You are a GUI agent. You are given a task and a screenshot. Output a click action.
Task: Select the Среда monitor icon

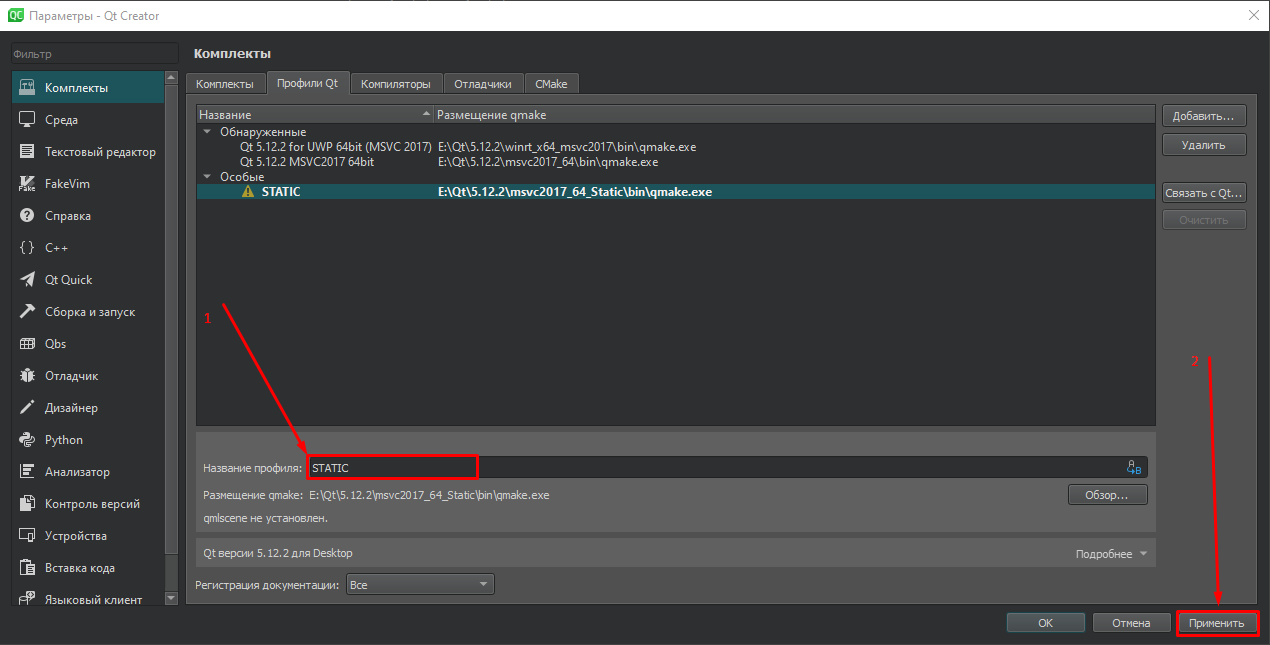tap(28, 120)
